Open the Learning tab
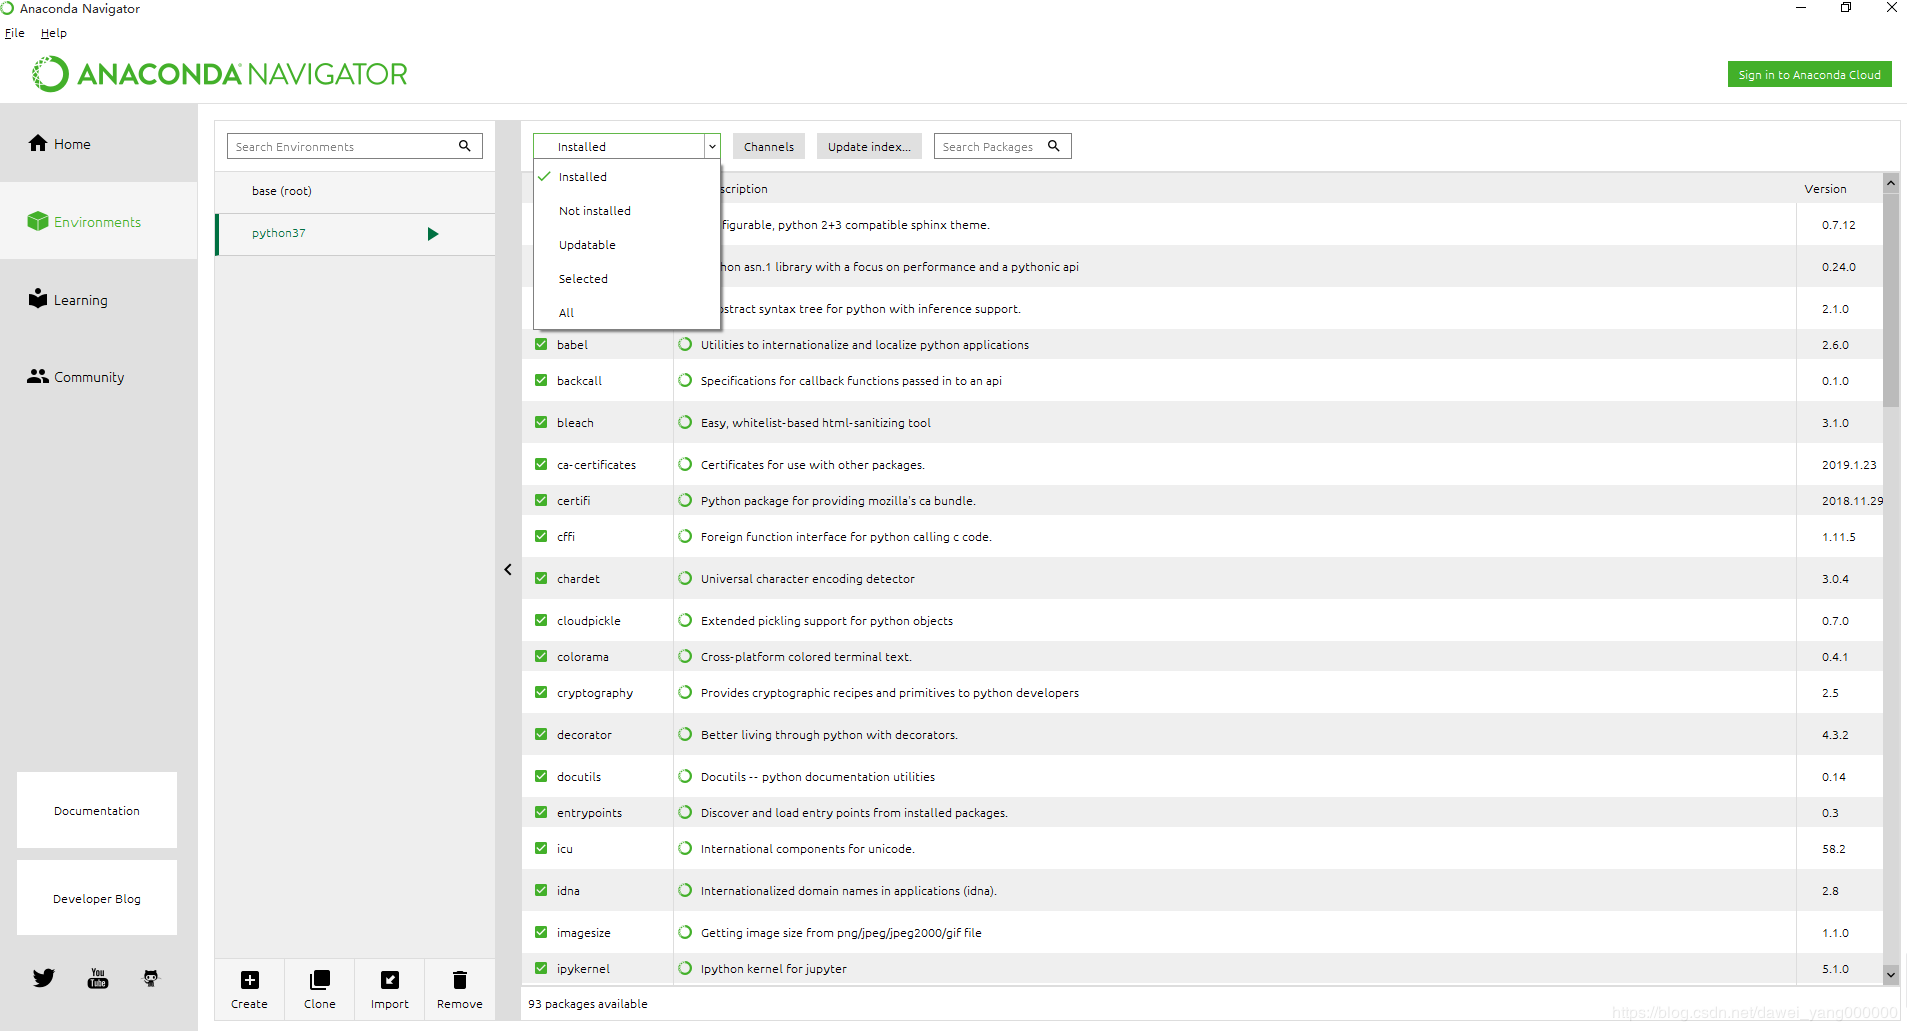 click(x=99, y=299)
